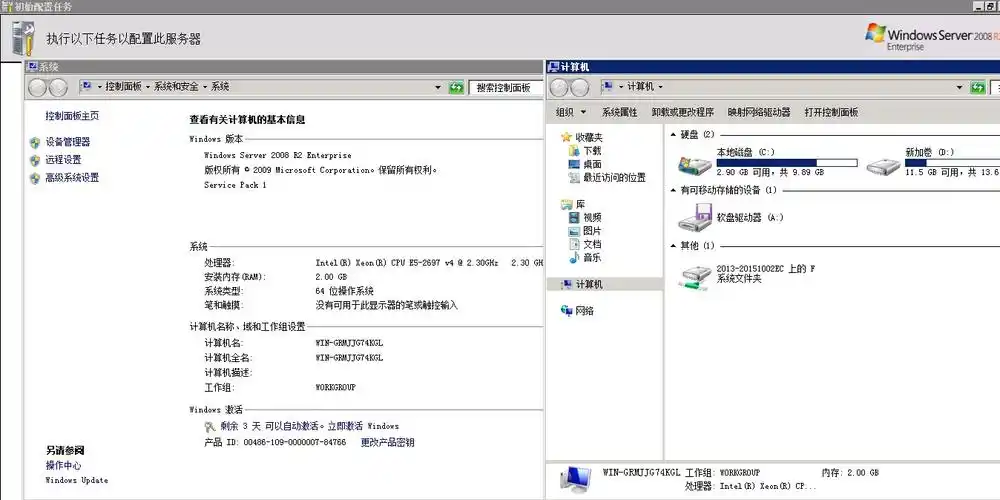Open 远程设置 link

(63, 160)
